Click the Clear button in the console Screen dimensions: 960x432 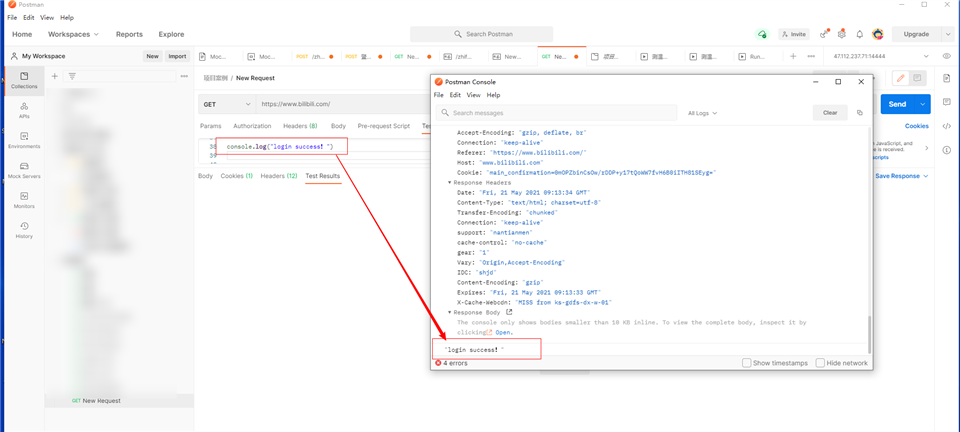coord(830,113)
